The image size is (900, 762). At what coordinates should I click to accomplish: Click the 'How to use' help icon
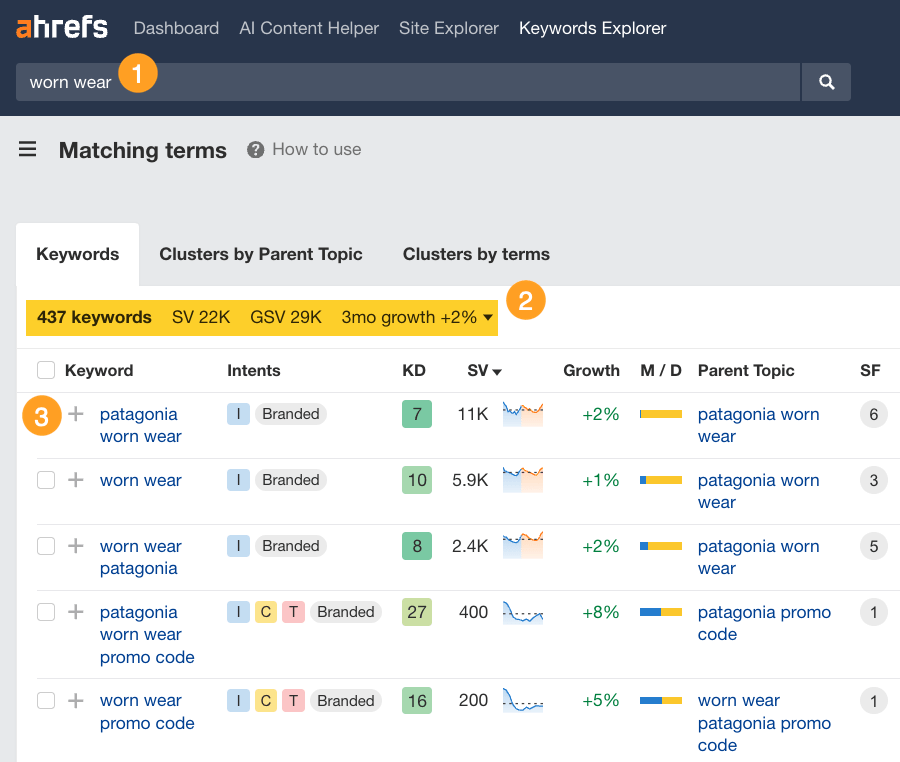[256, 149]
